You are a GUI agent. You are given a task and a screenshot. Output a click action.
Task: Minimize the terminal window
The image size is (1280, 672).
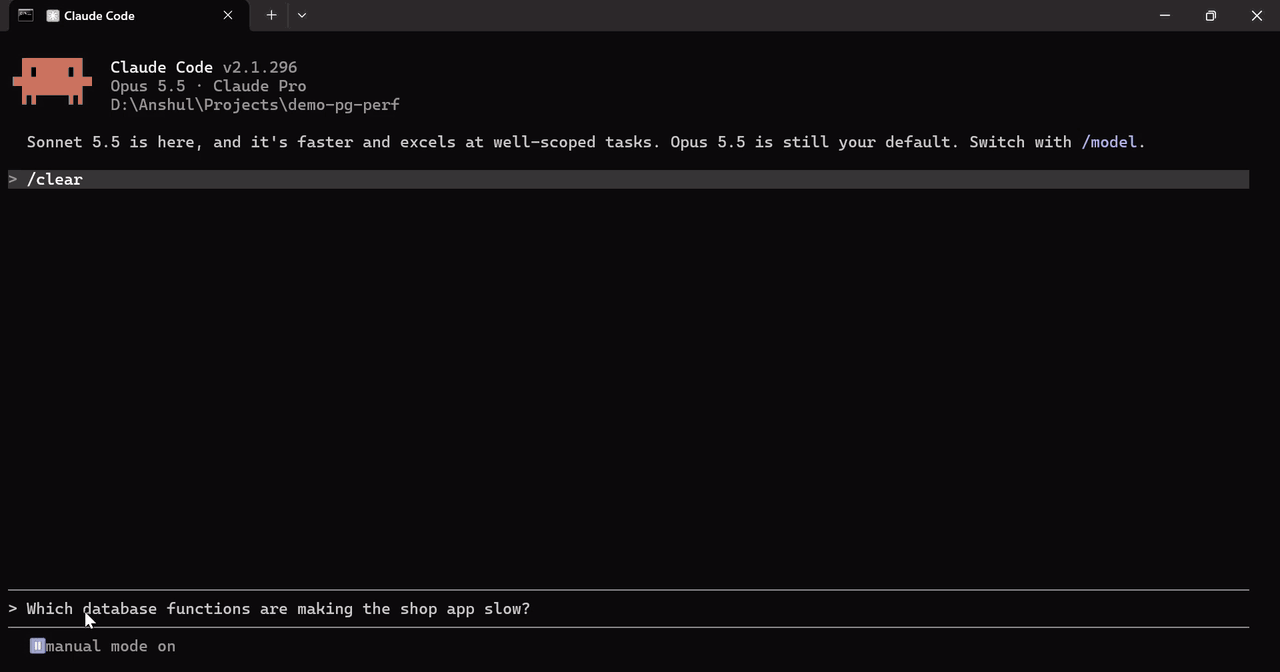click(1165, 15)
